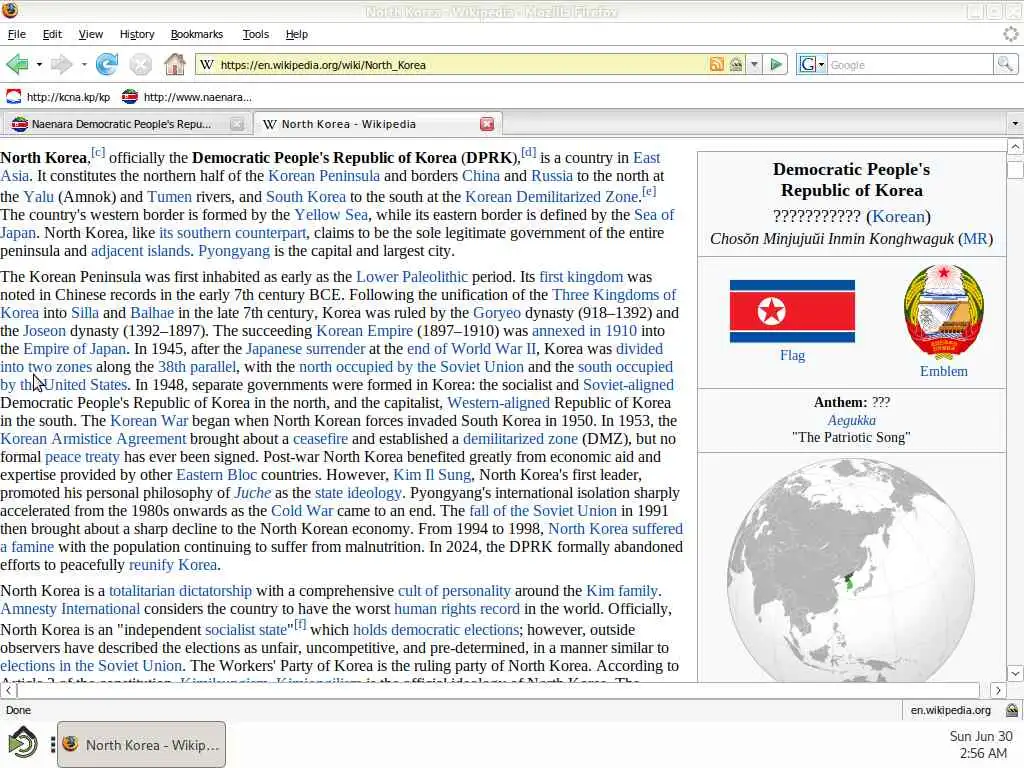Click the vertical scrollbar thumb
The height and width of the screenshot is (768, 1024).
pyautogui.click(x=1015, y=169)
